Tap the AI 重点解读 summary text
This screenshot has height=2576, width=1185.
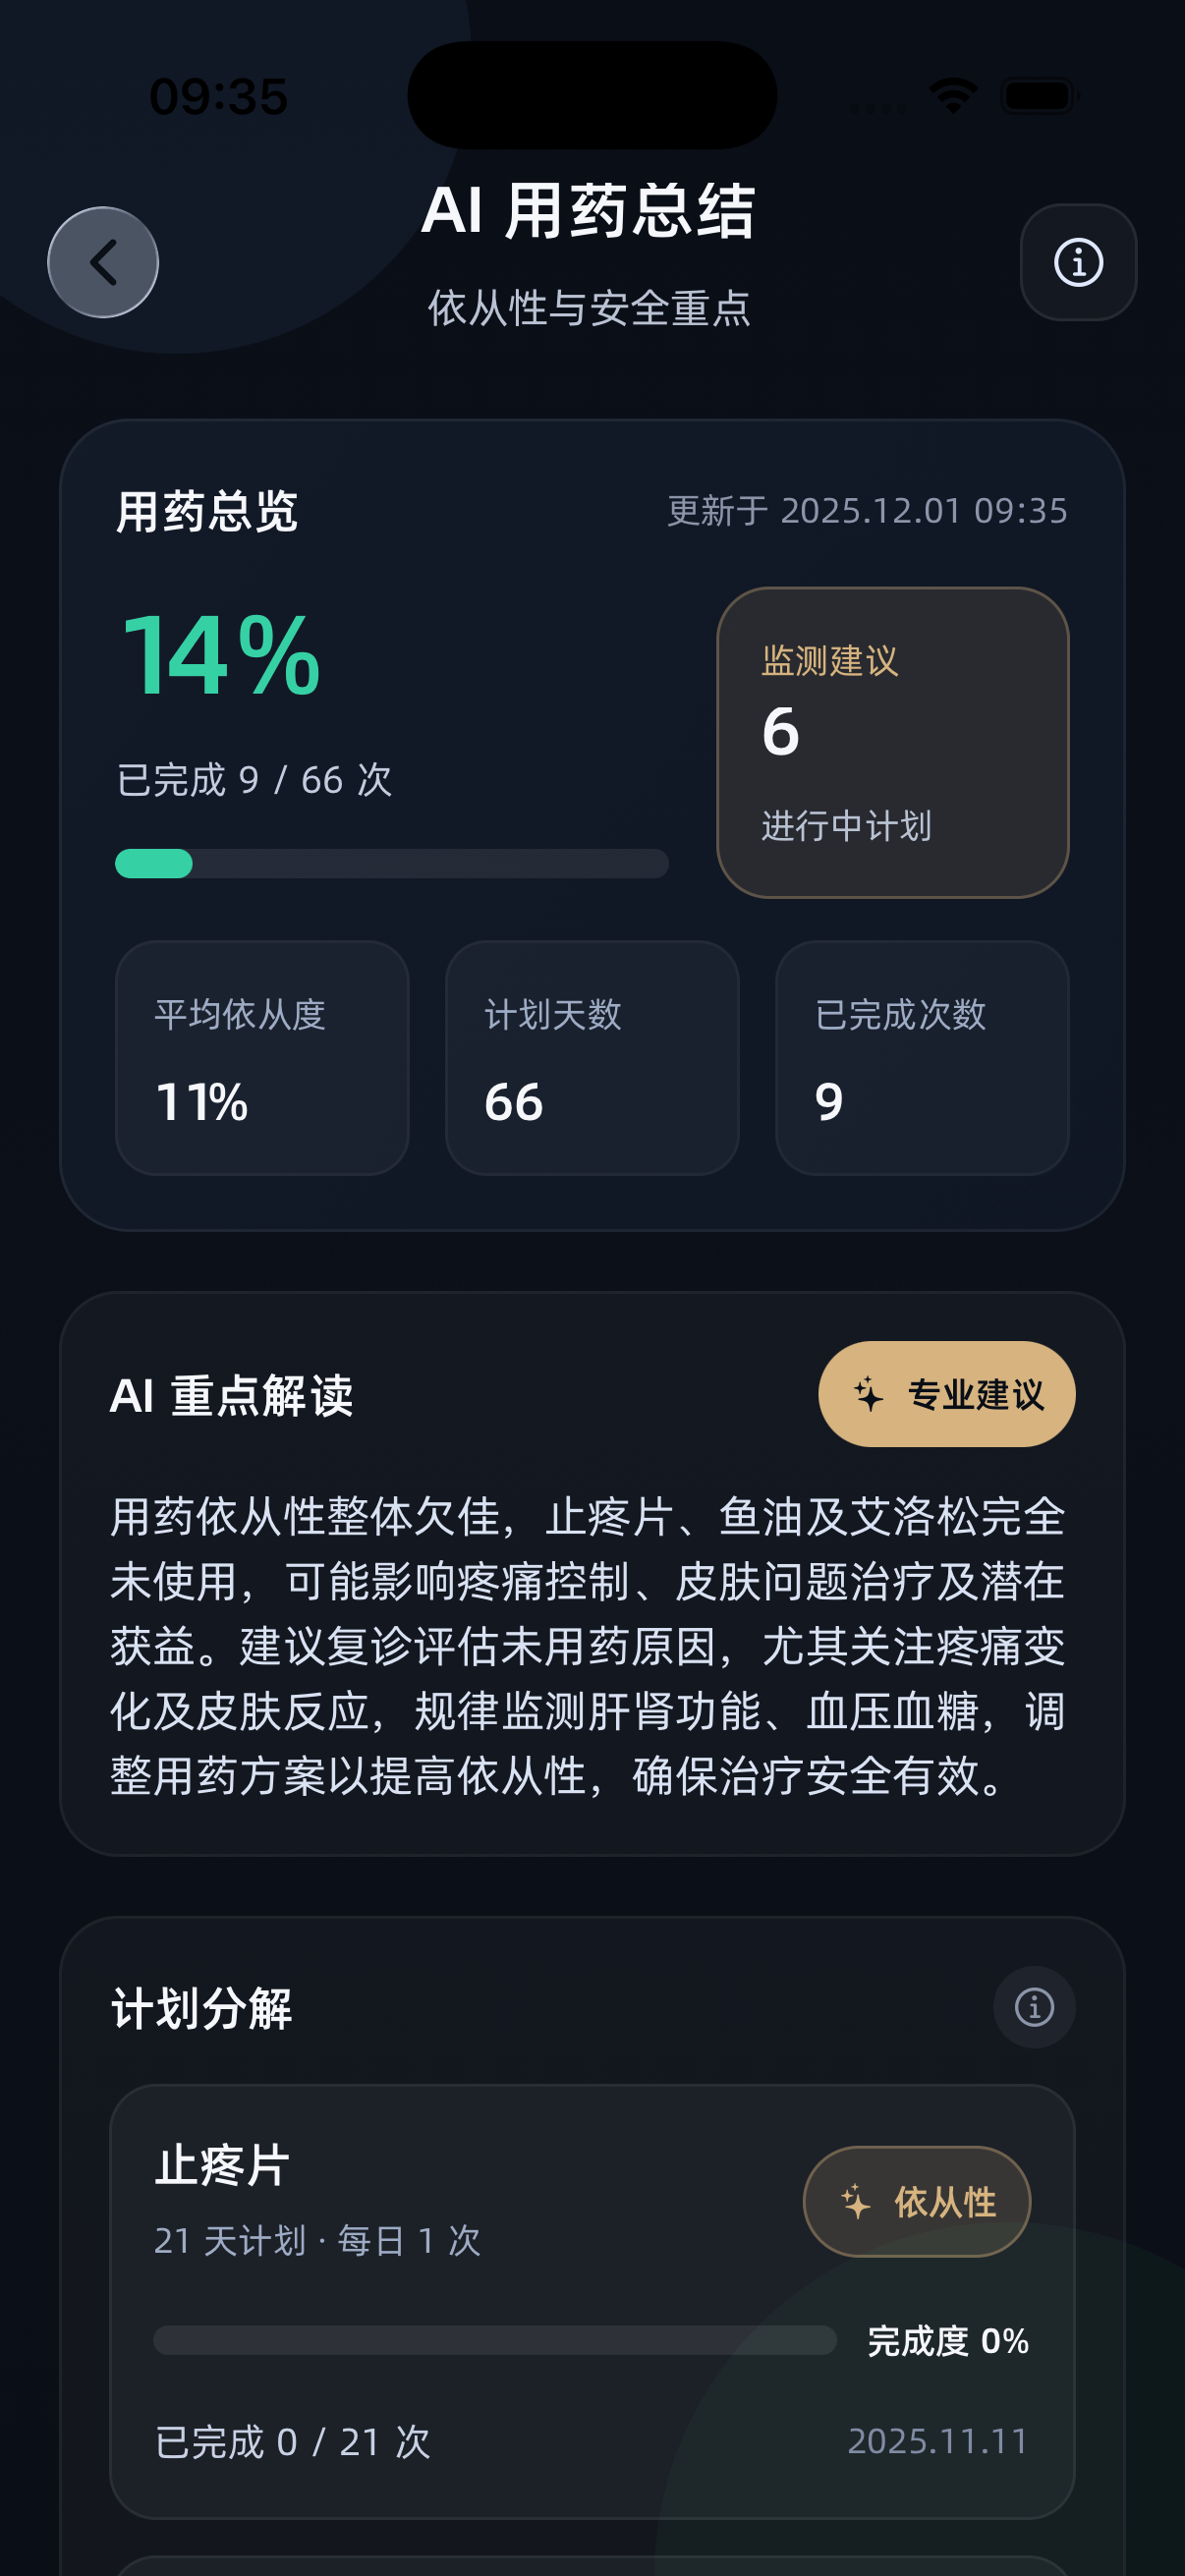point(588,1645)
